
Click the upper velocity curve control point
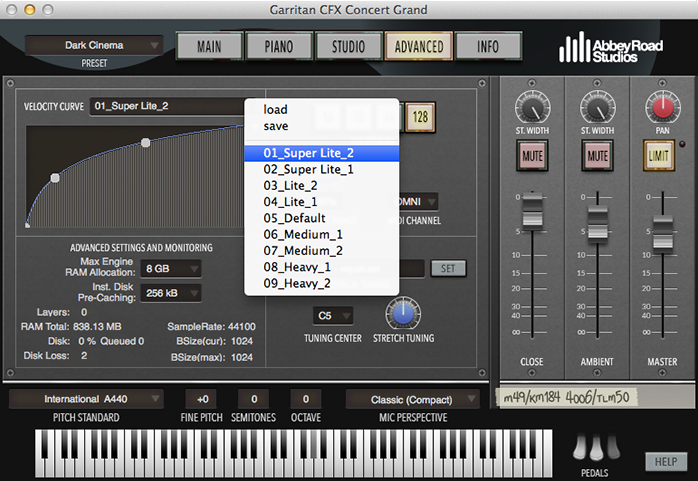click(x=146, y=142)
